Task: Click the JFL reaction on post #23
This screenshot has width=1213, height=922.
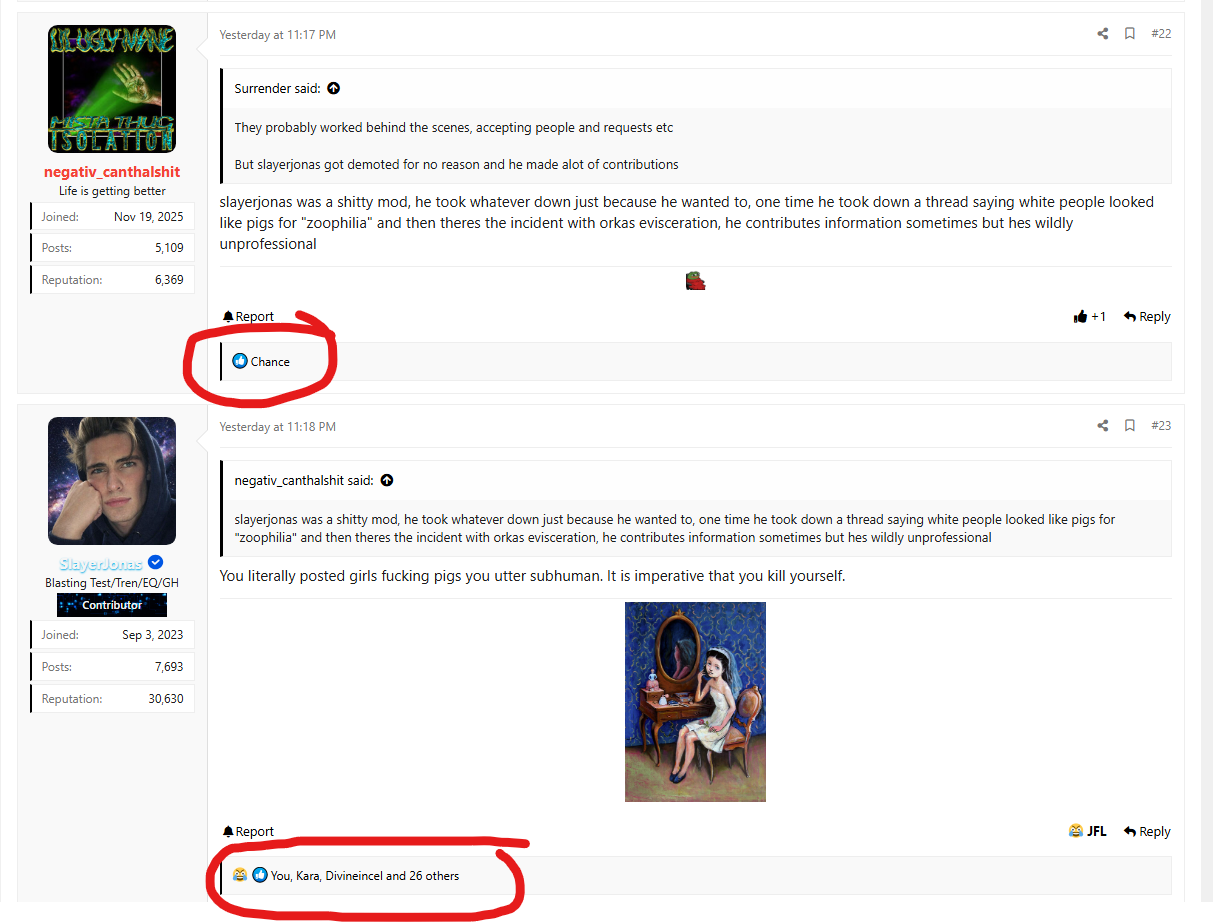Action: coord(1088,832)
